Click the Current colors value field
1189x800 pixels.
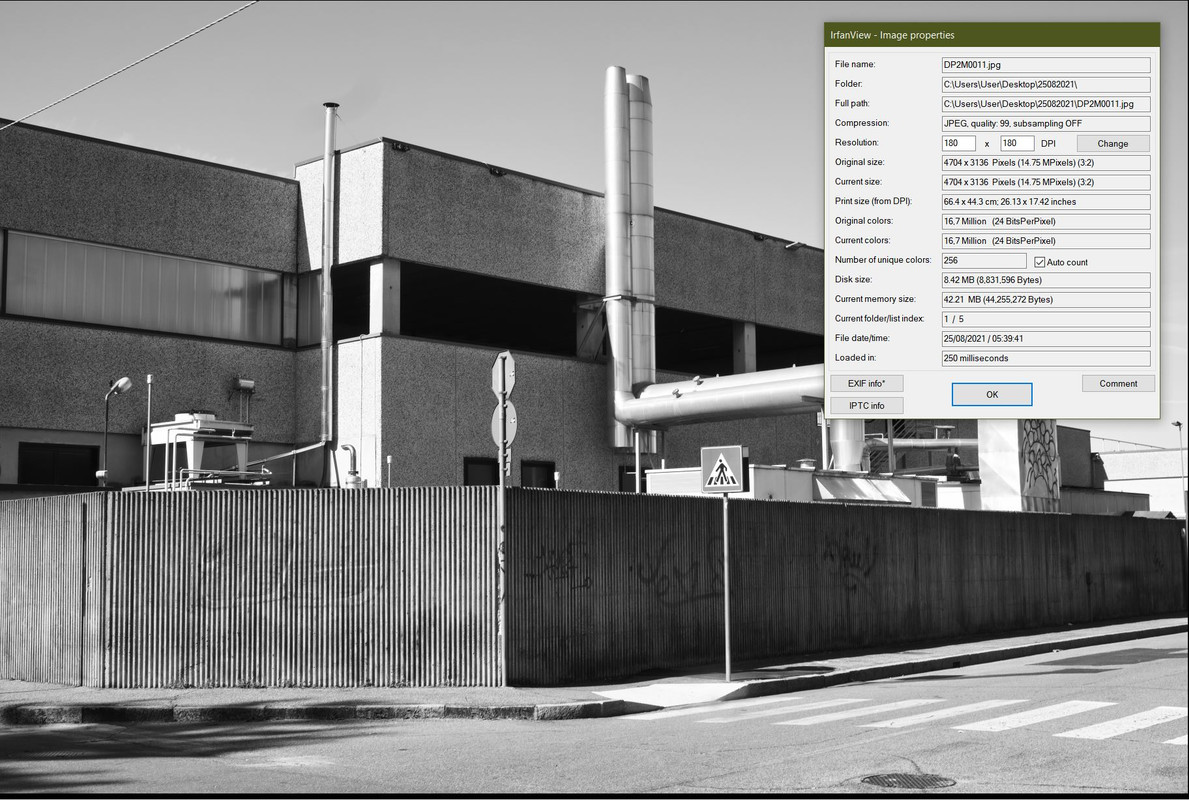click(1046, 241)
